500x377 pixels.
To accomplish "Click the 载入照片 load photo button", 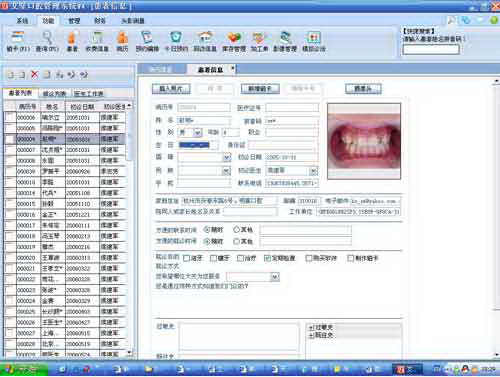I will [171, 89].
